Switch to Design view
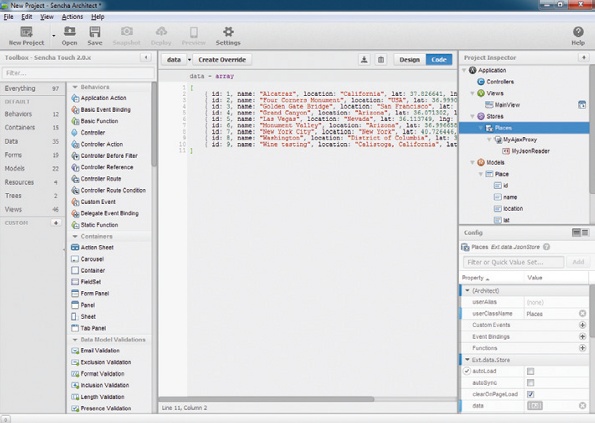 pyautogui.click(x=409, y=60)
